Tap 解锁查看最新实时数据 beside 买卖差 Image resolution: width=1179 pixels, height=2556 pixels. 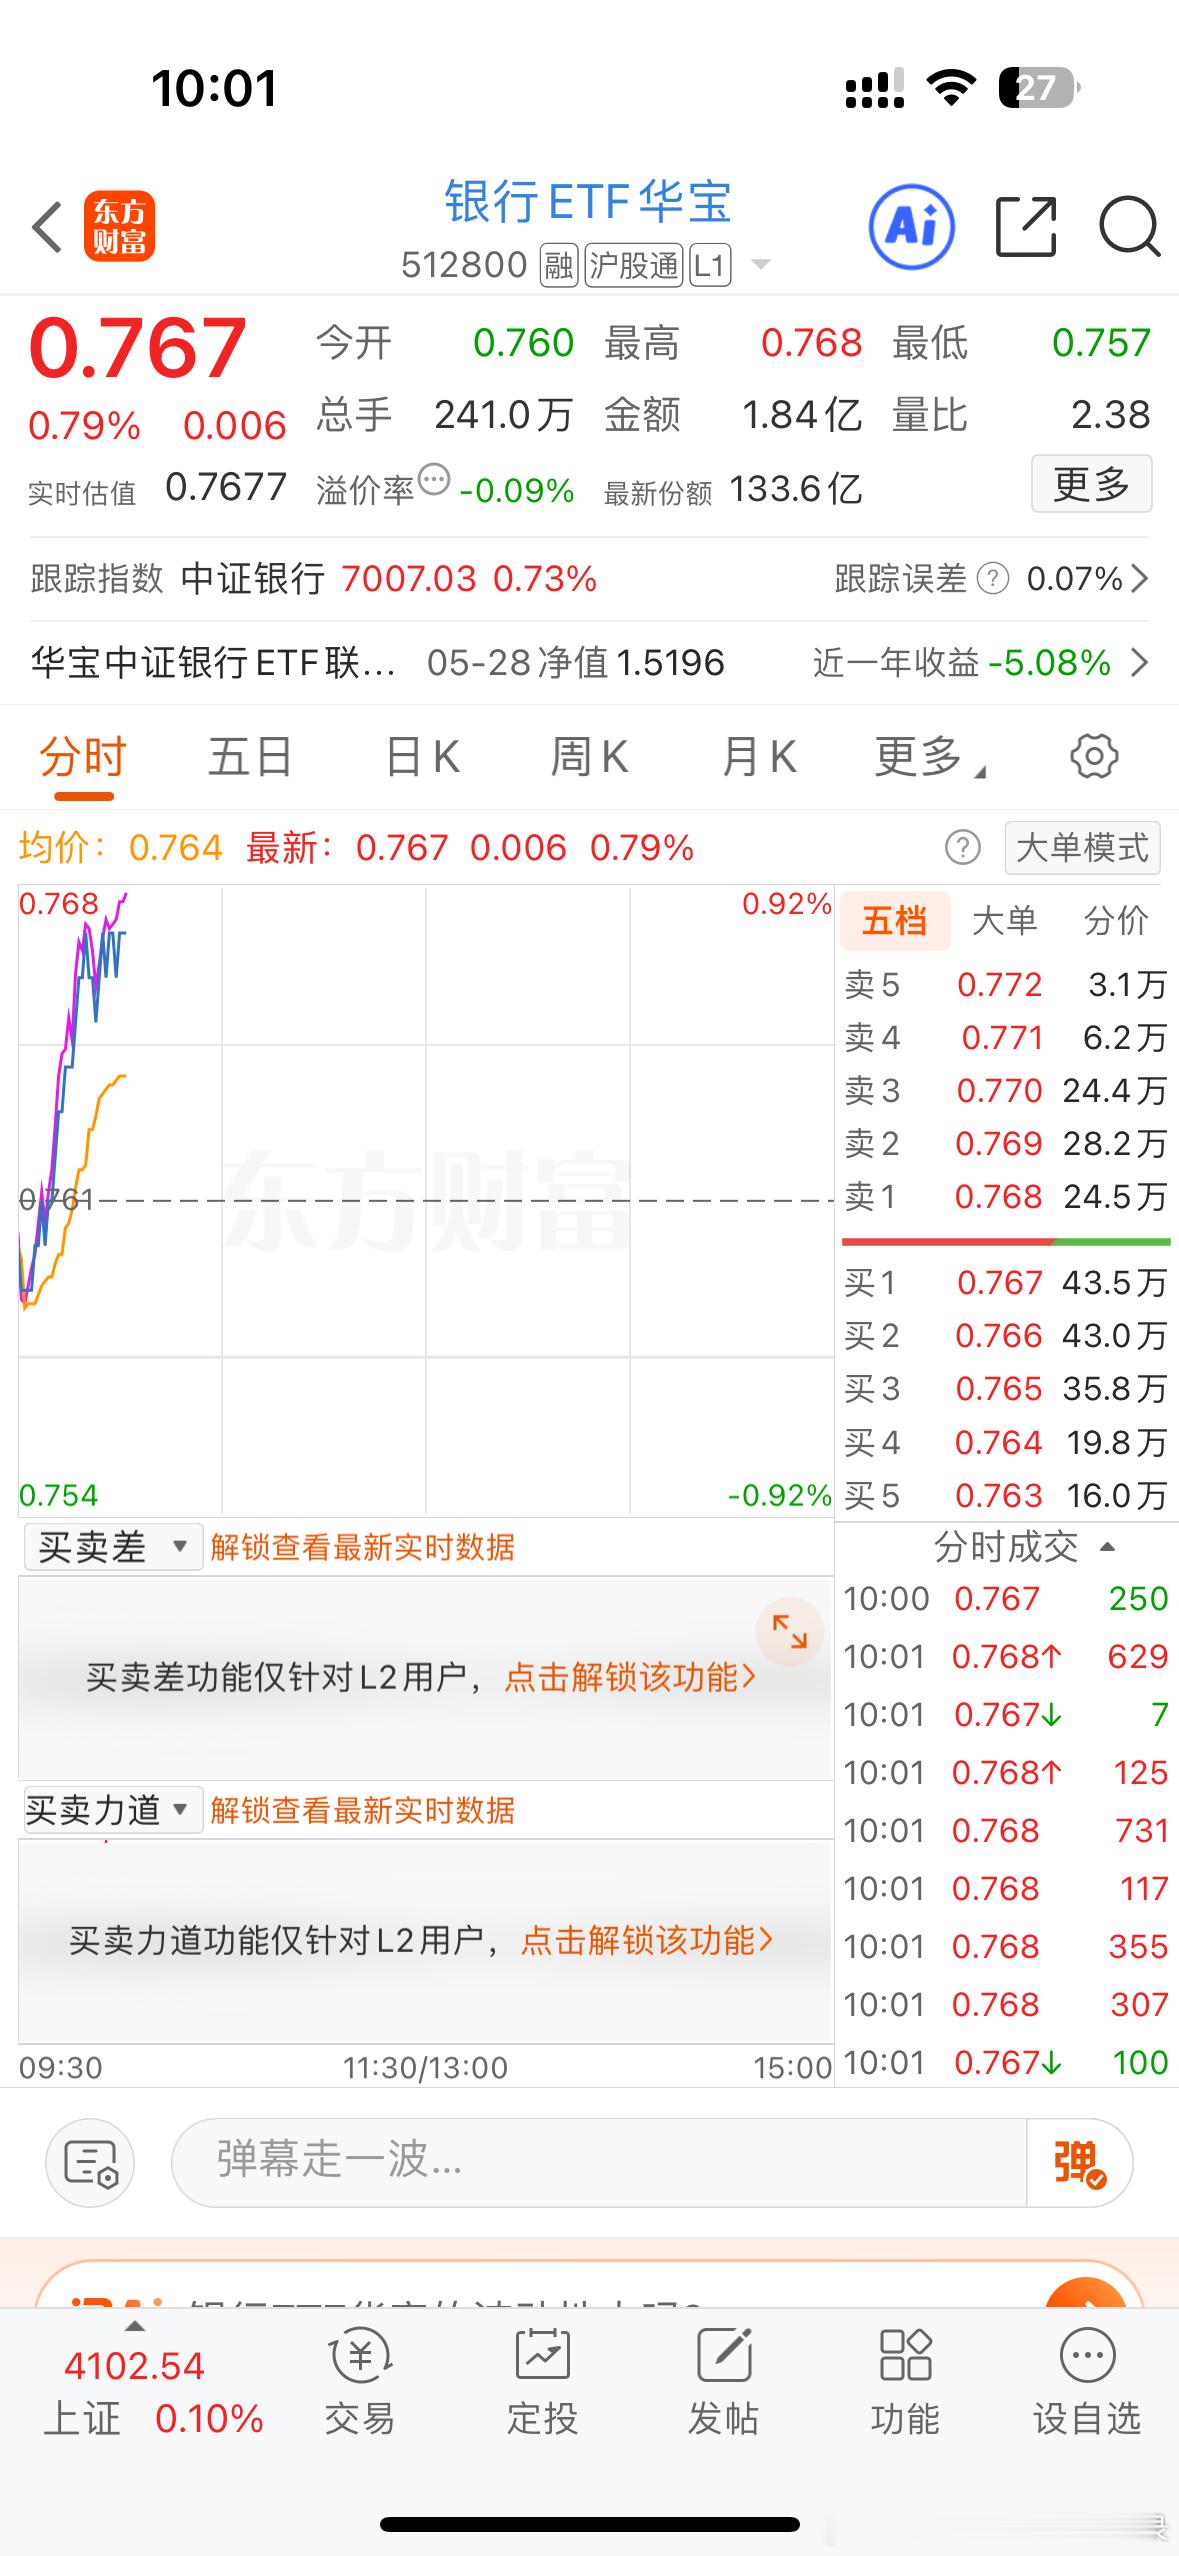click(362, 1547)
